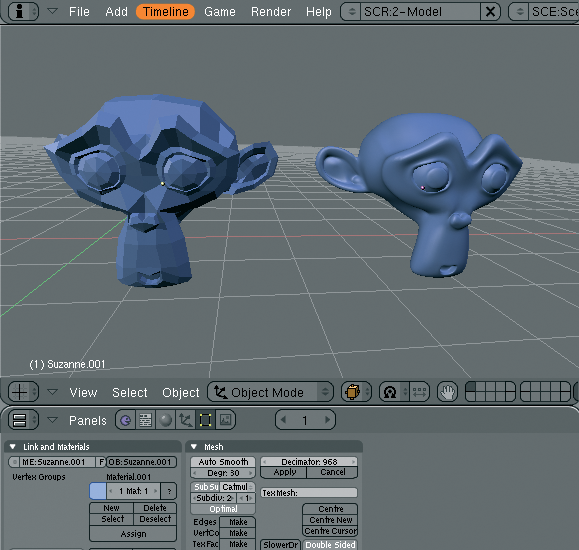Open the Object menu in the 3D header
Image resolution: width=579 pixels, height=550 pixels.
(x=181, y=392)
